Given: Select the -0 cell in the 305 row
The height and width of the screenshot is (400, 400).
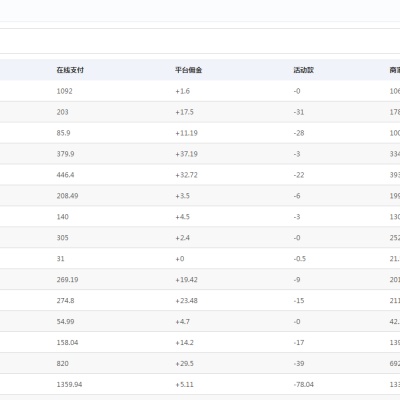Looking at the screenshot, I should [297, 238].
